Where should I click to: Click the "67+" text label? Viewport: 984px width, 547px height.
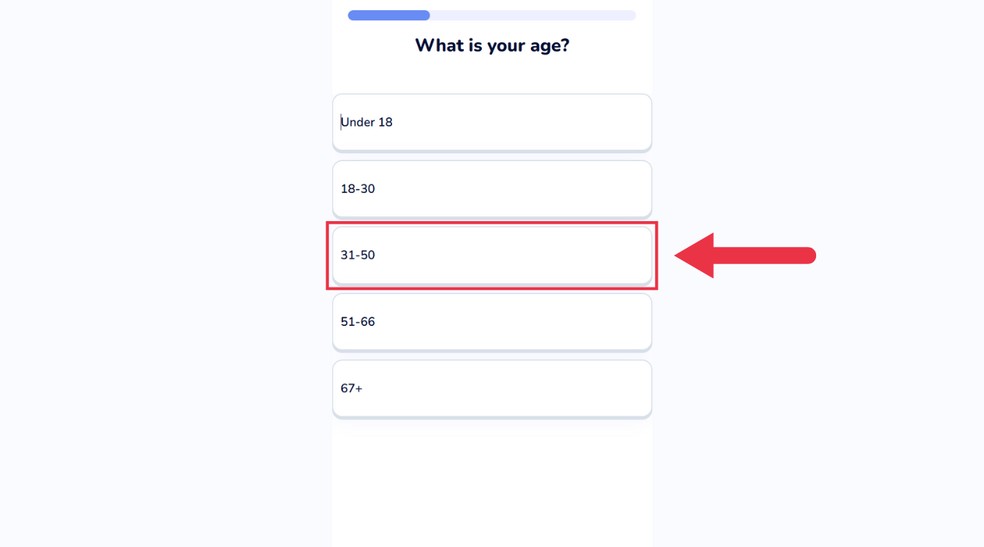[352, 388]
